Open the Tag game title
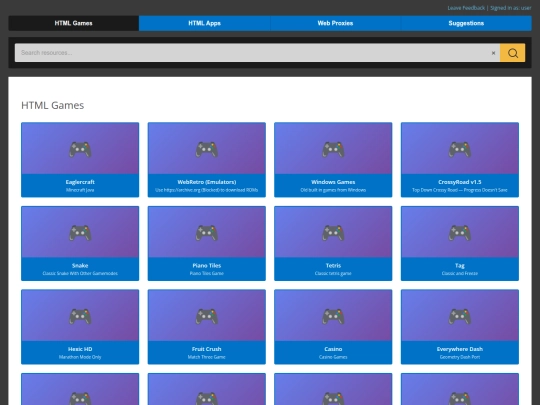 (x=460, y=266)
